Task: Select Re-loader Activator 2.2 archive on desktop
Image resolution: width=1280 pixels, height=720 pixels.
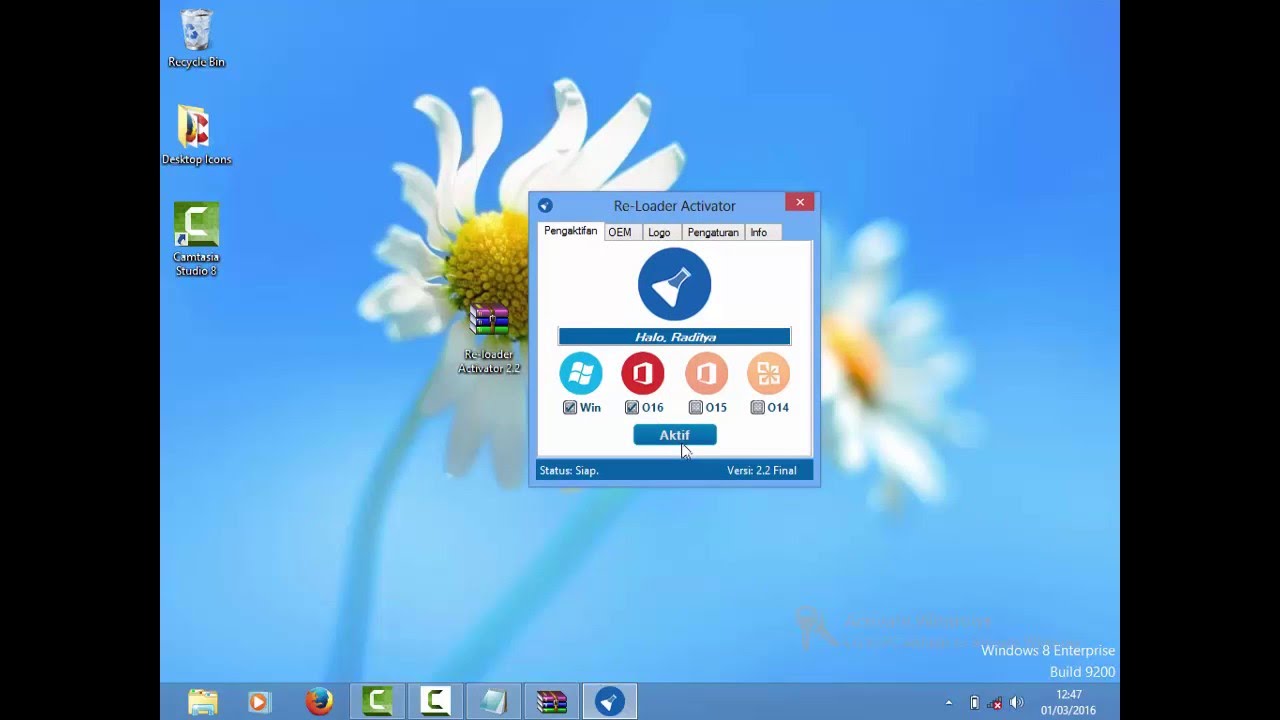Action: (489, 340)
